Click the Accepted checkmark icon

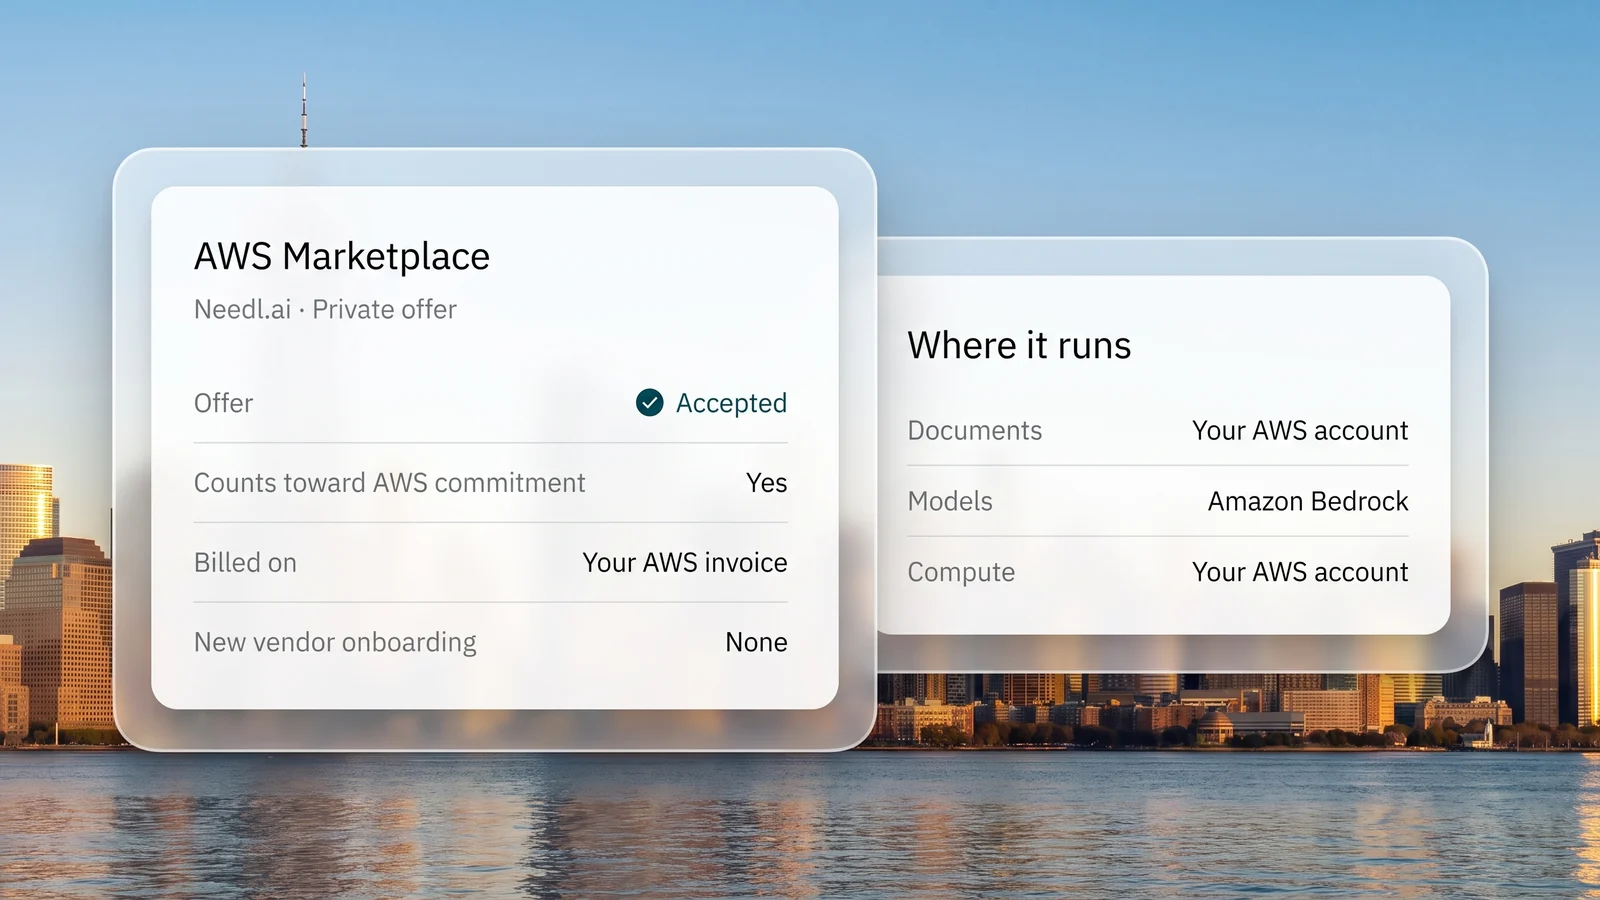pos(650,403)
